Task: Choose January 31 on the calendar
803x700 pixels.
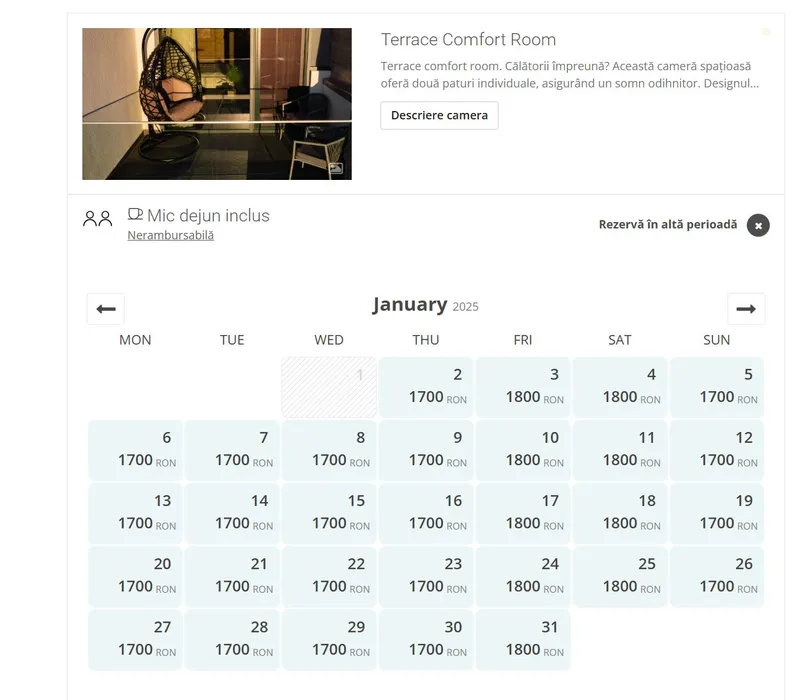Action: (523, 638)
